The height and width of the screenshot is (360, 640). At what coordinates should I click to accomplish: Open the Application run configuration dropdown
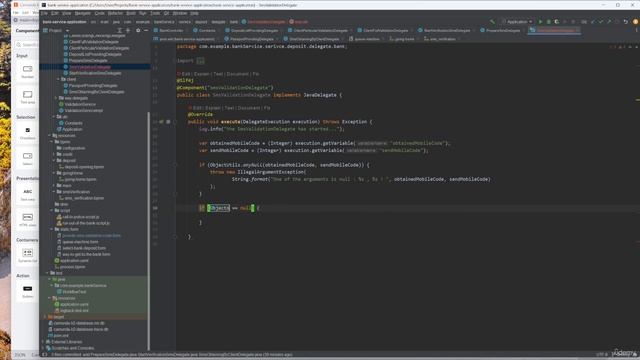pos(516,22)
